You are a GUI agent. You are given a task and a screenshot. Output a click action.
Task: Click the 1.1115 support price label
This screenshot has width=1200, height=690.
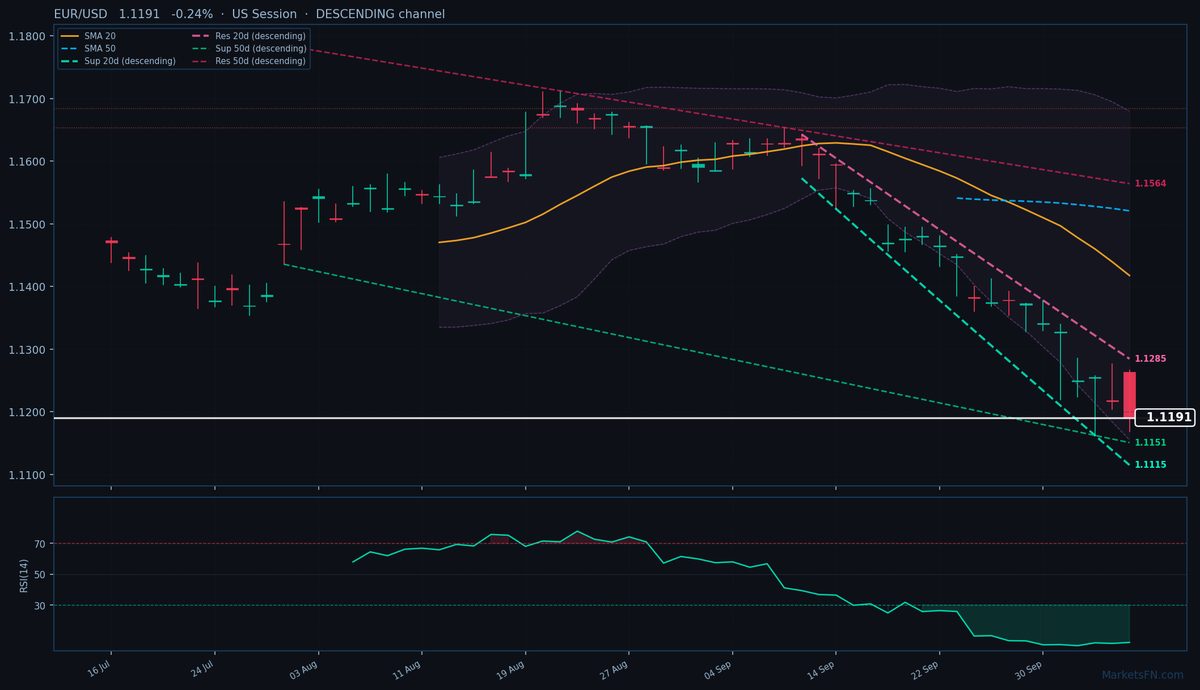(1150, 465)
